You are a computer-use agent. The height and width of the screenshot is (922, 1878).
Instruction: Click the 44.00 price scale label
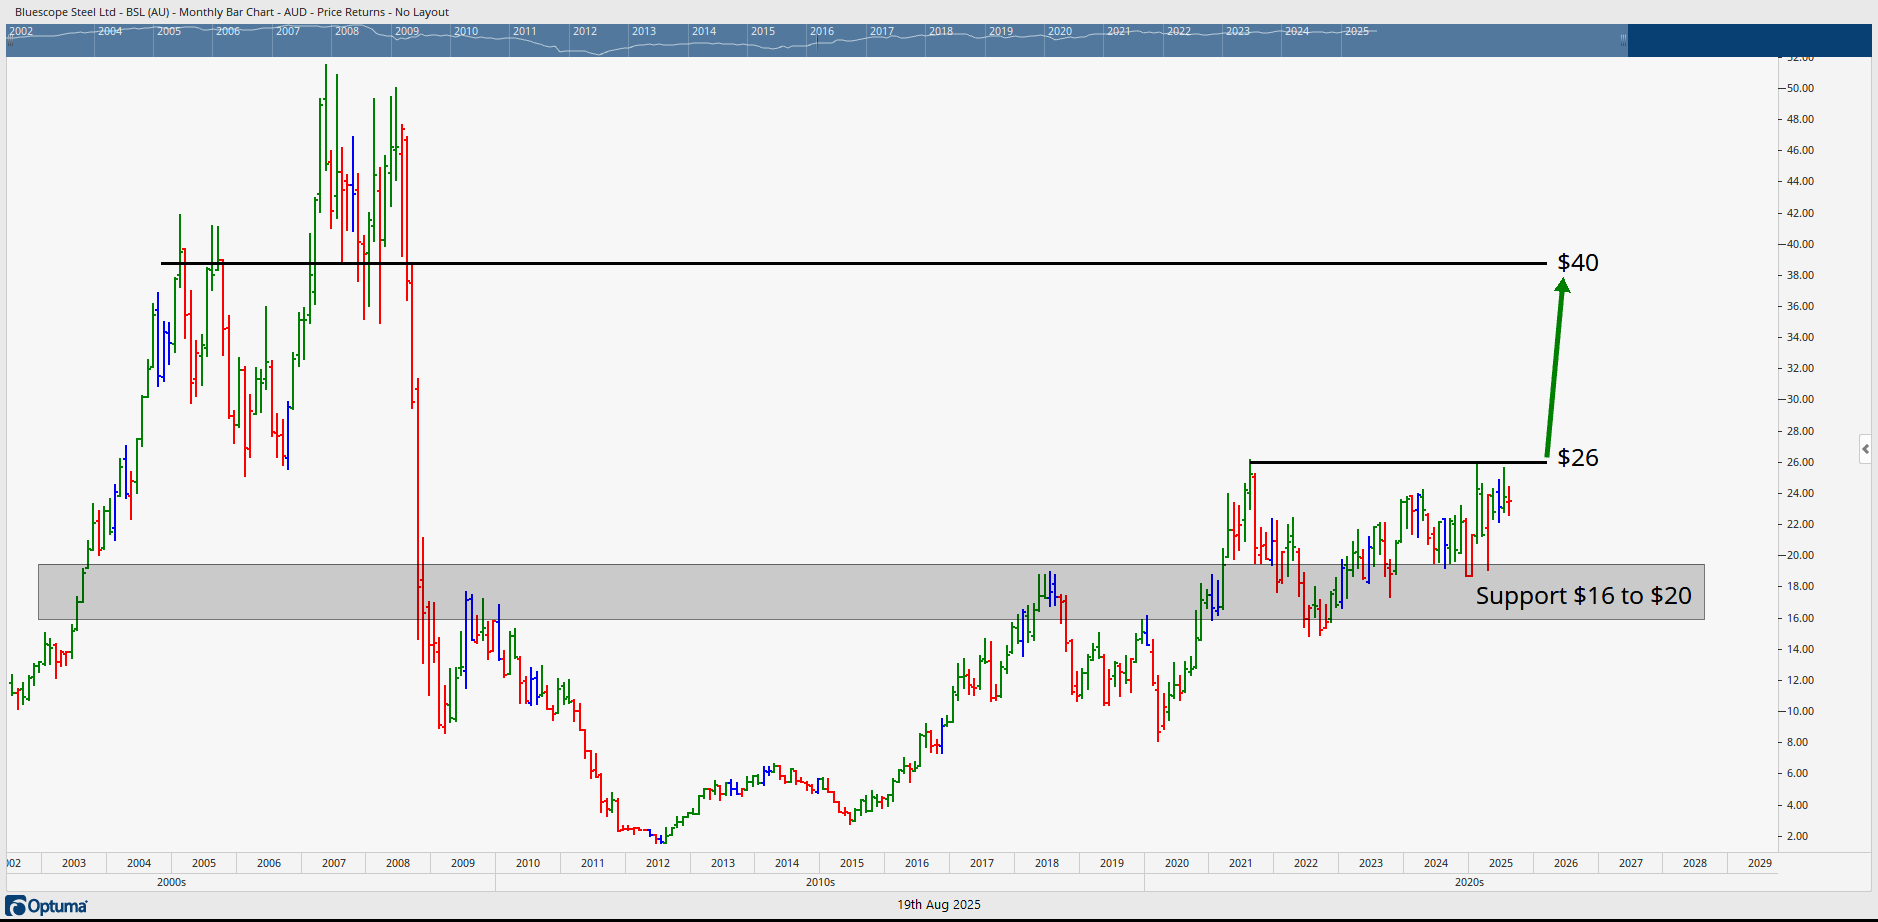(x=1800, y=181)
